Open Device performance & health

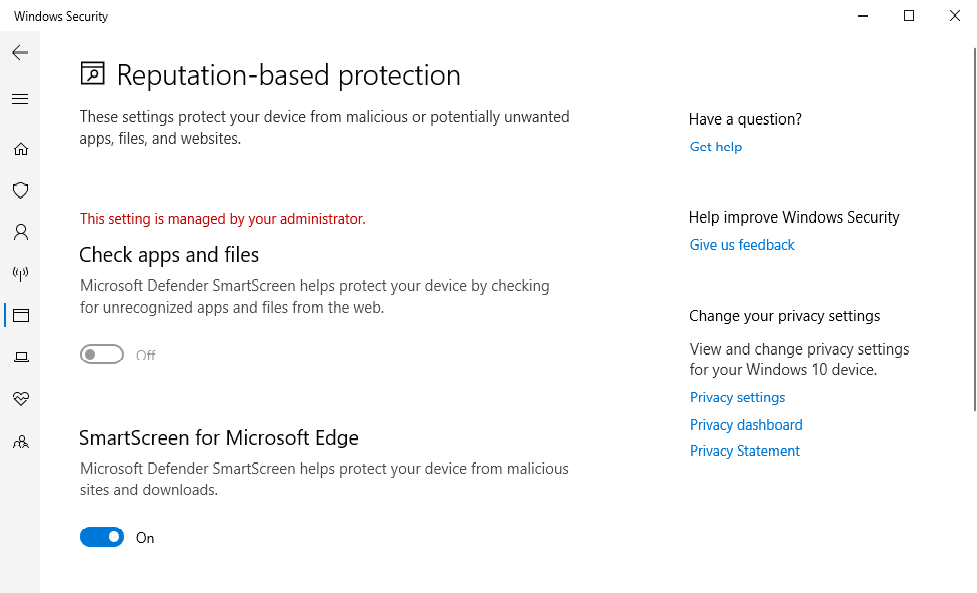(x=20, y=399)
